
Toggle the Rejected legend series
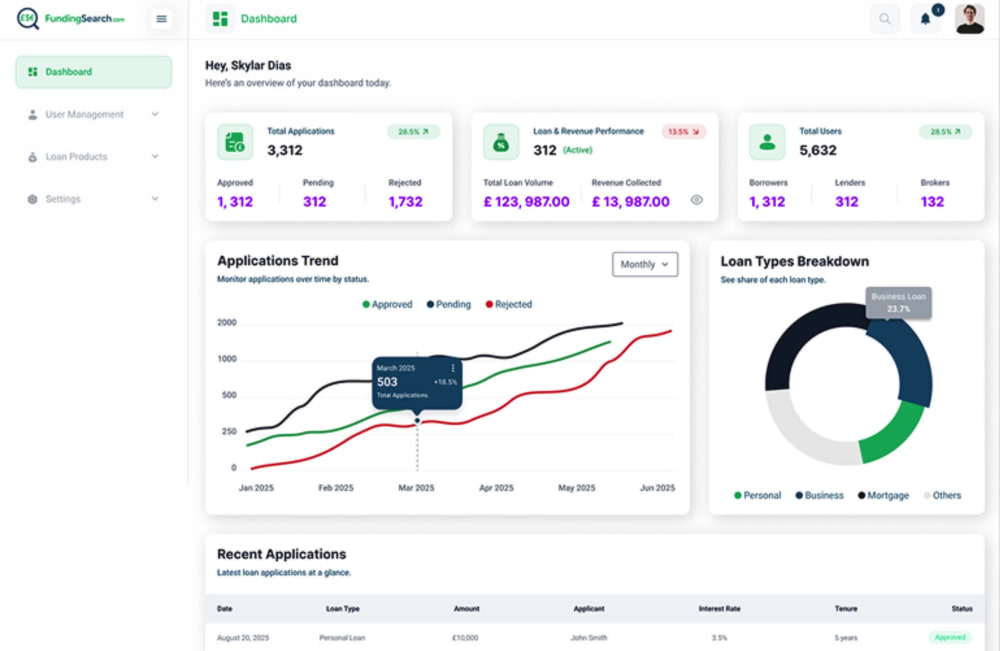tap(509, 304)
